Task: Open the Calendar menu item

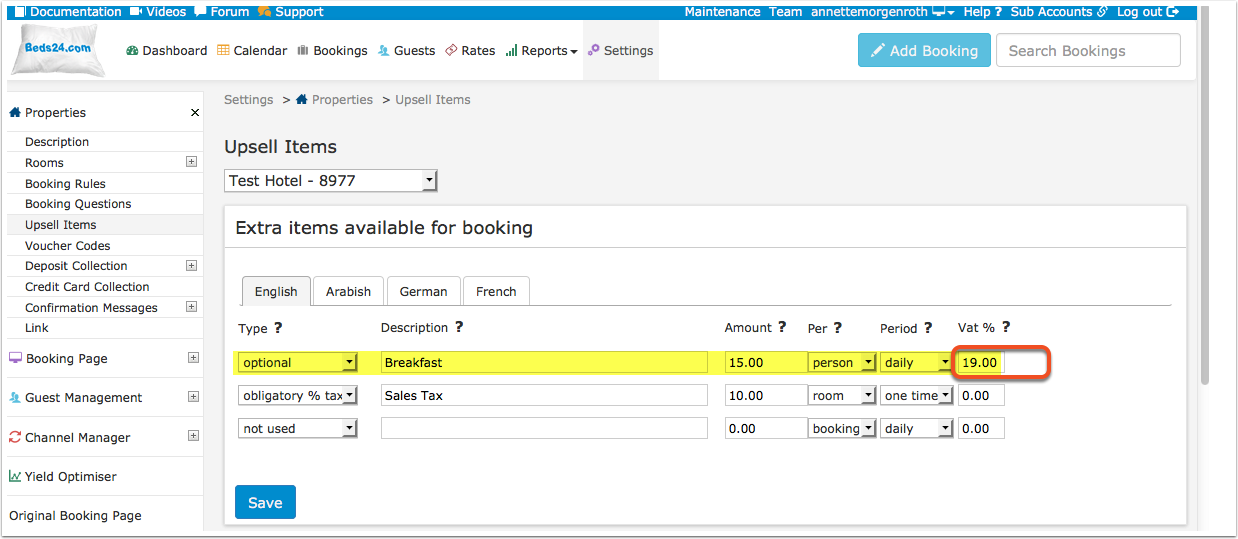Action: pos(252,51)
